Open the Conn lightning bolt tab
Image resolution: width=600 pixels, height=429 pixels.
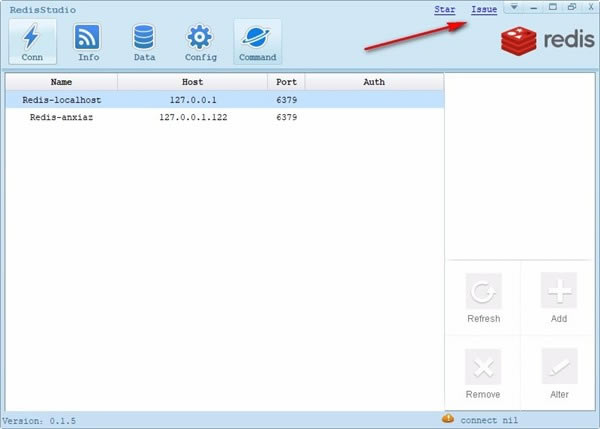click(x=33, y=42)
